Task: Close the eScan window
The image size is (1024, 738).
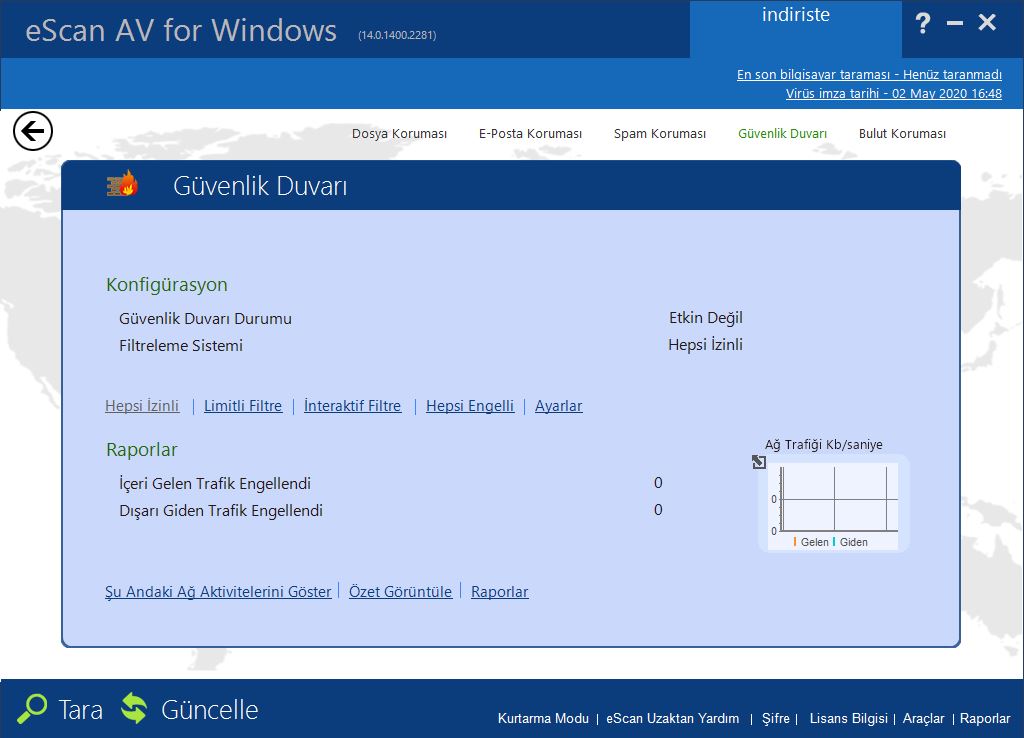Action: click(987, 23)
